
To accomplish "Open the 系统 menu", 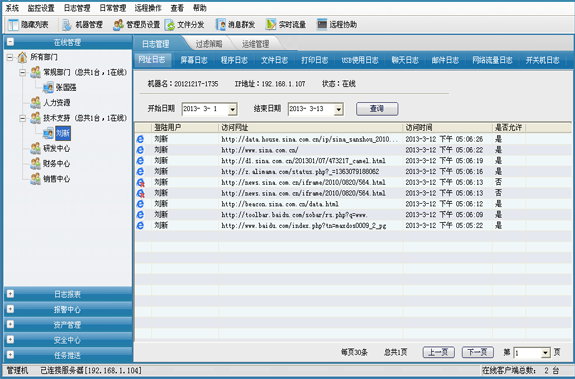I will pyautogui.click(x=12, y=8).
